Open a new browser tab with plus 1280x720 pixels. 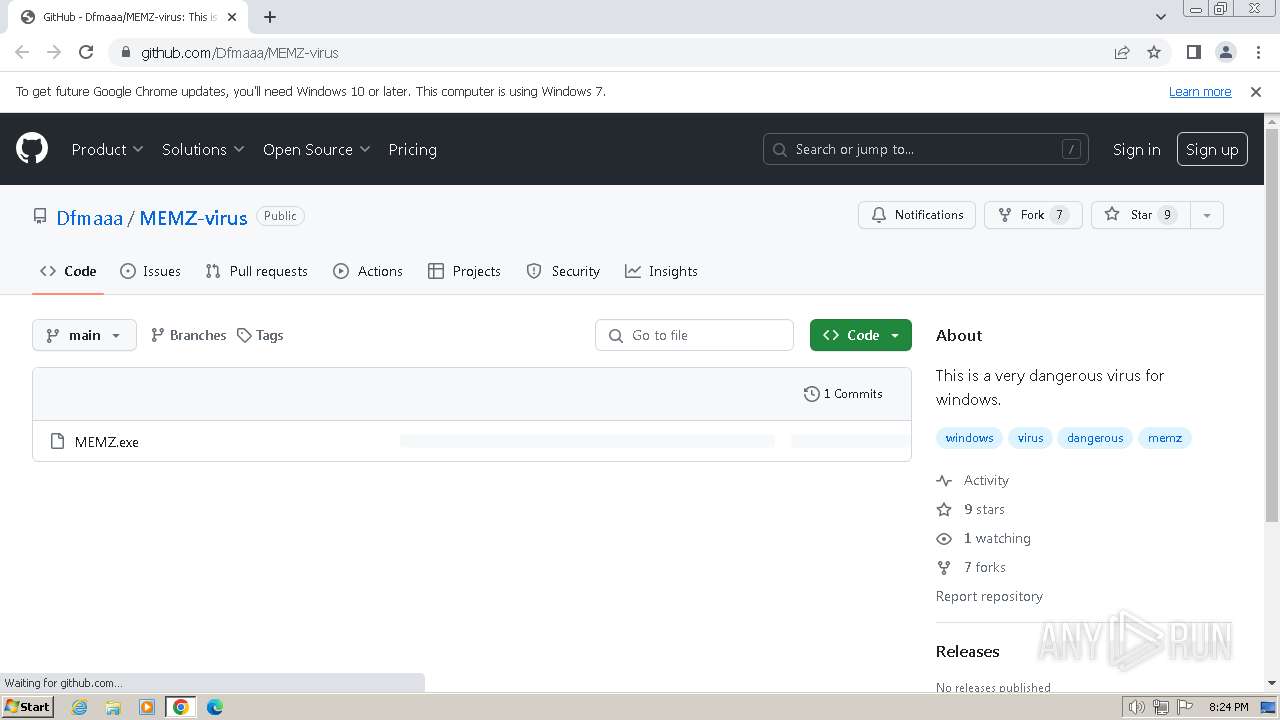[x=270, y=16]
